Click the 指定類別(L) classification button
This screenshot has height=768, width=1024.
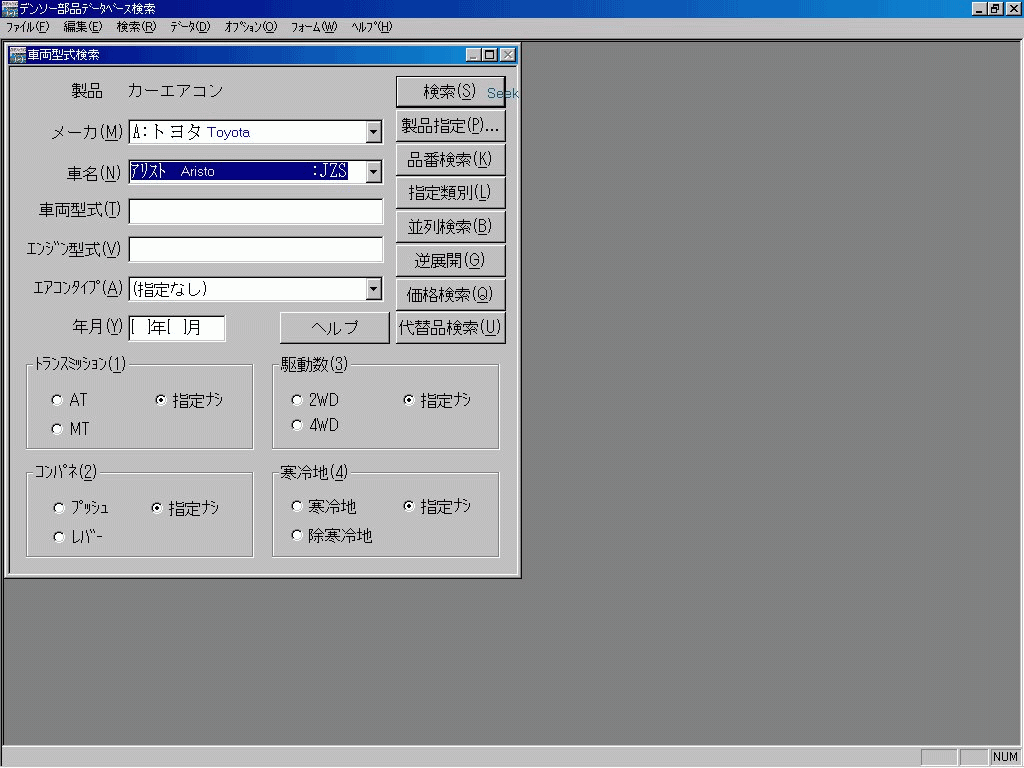(450, 192)
